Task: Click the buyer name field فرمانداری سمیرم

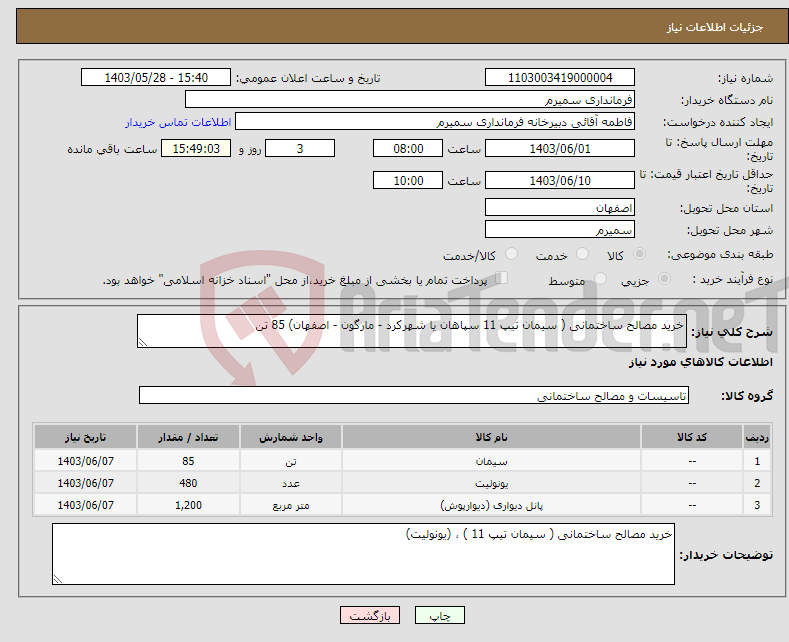Action: click(410, 100)
